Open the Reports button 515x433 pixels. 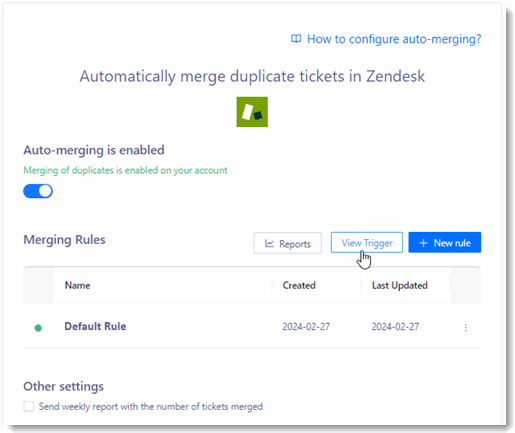click(x=288, y=243)
